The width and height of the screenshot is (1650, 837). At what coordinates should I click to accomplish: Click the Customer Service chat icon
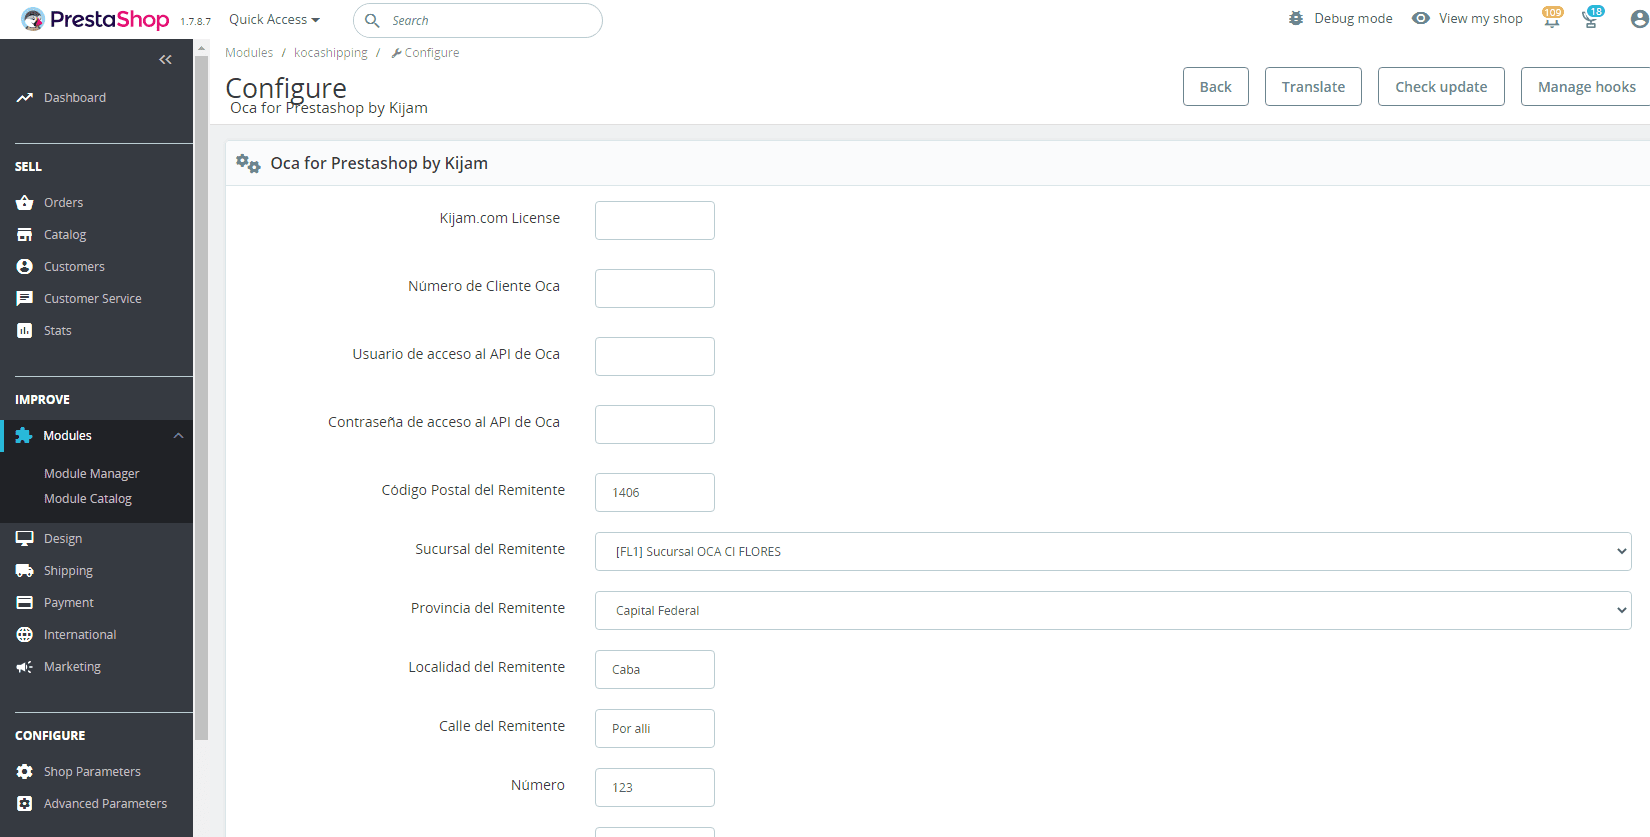[25, 298]
